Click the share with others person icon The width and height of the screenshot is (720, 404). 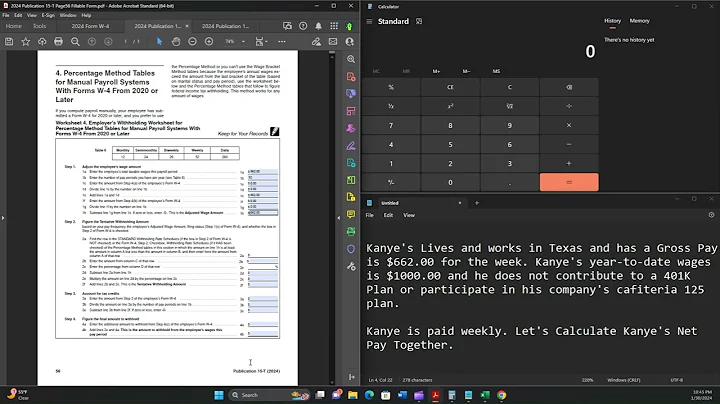click(x=349, y=42)
